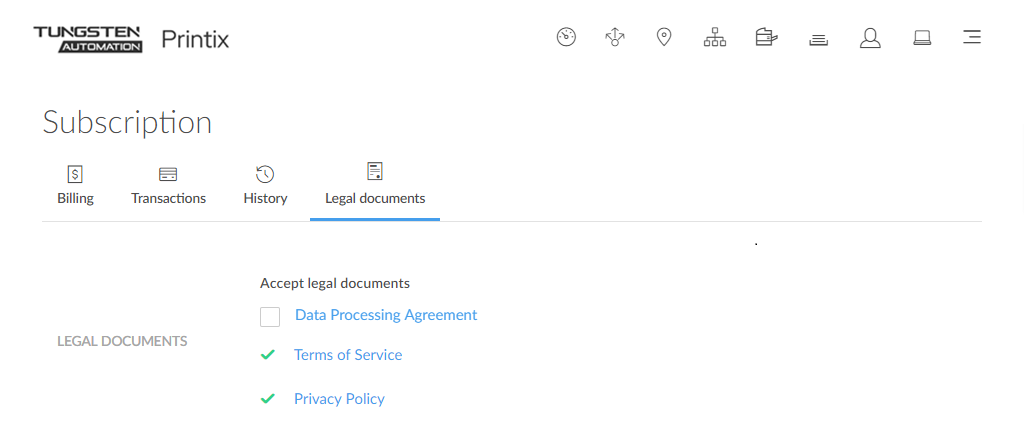Click the Tungsten Automation logo
Screen dimensions: 1024x443
89,39
